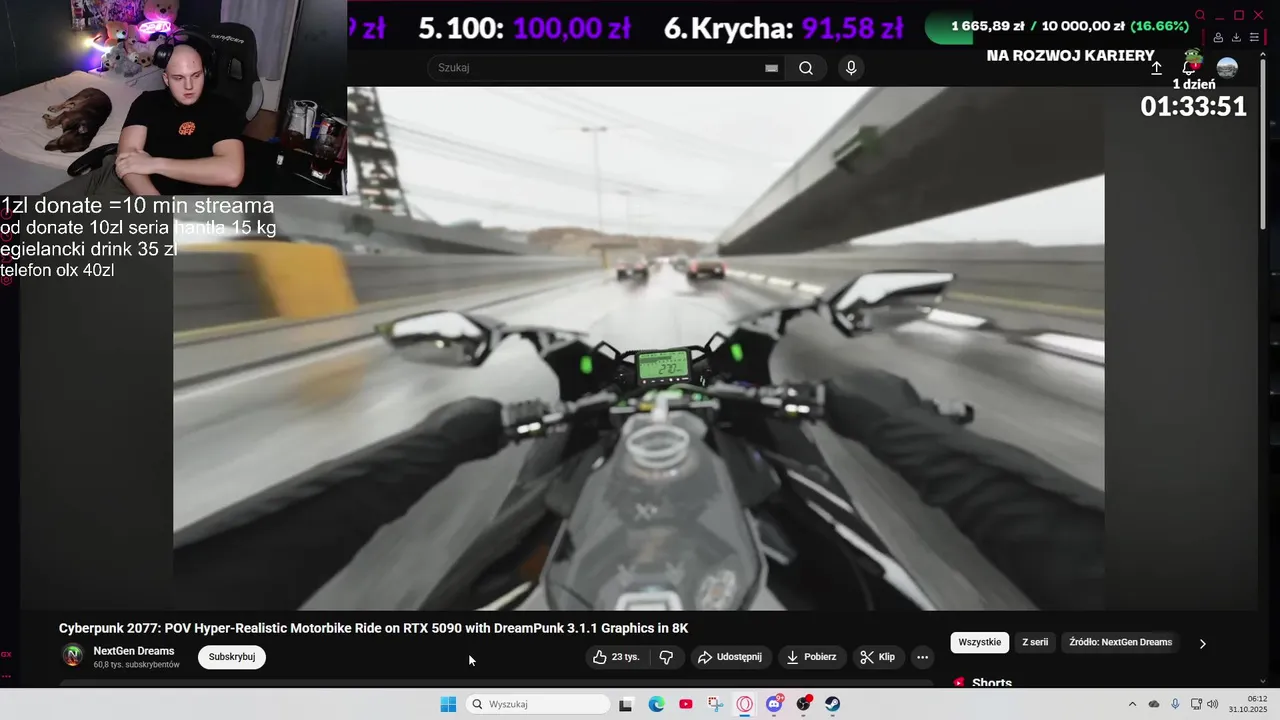The image size is (1280, 720).
Task: Open the YouTube account avatar menu
Action: pos(1227,68)
